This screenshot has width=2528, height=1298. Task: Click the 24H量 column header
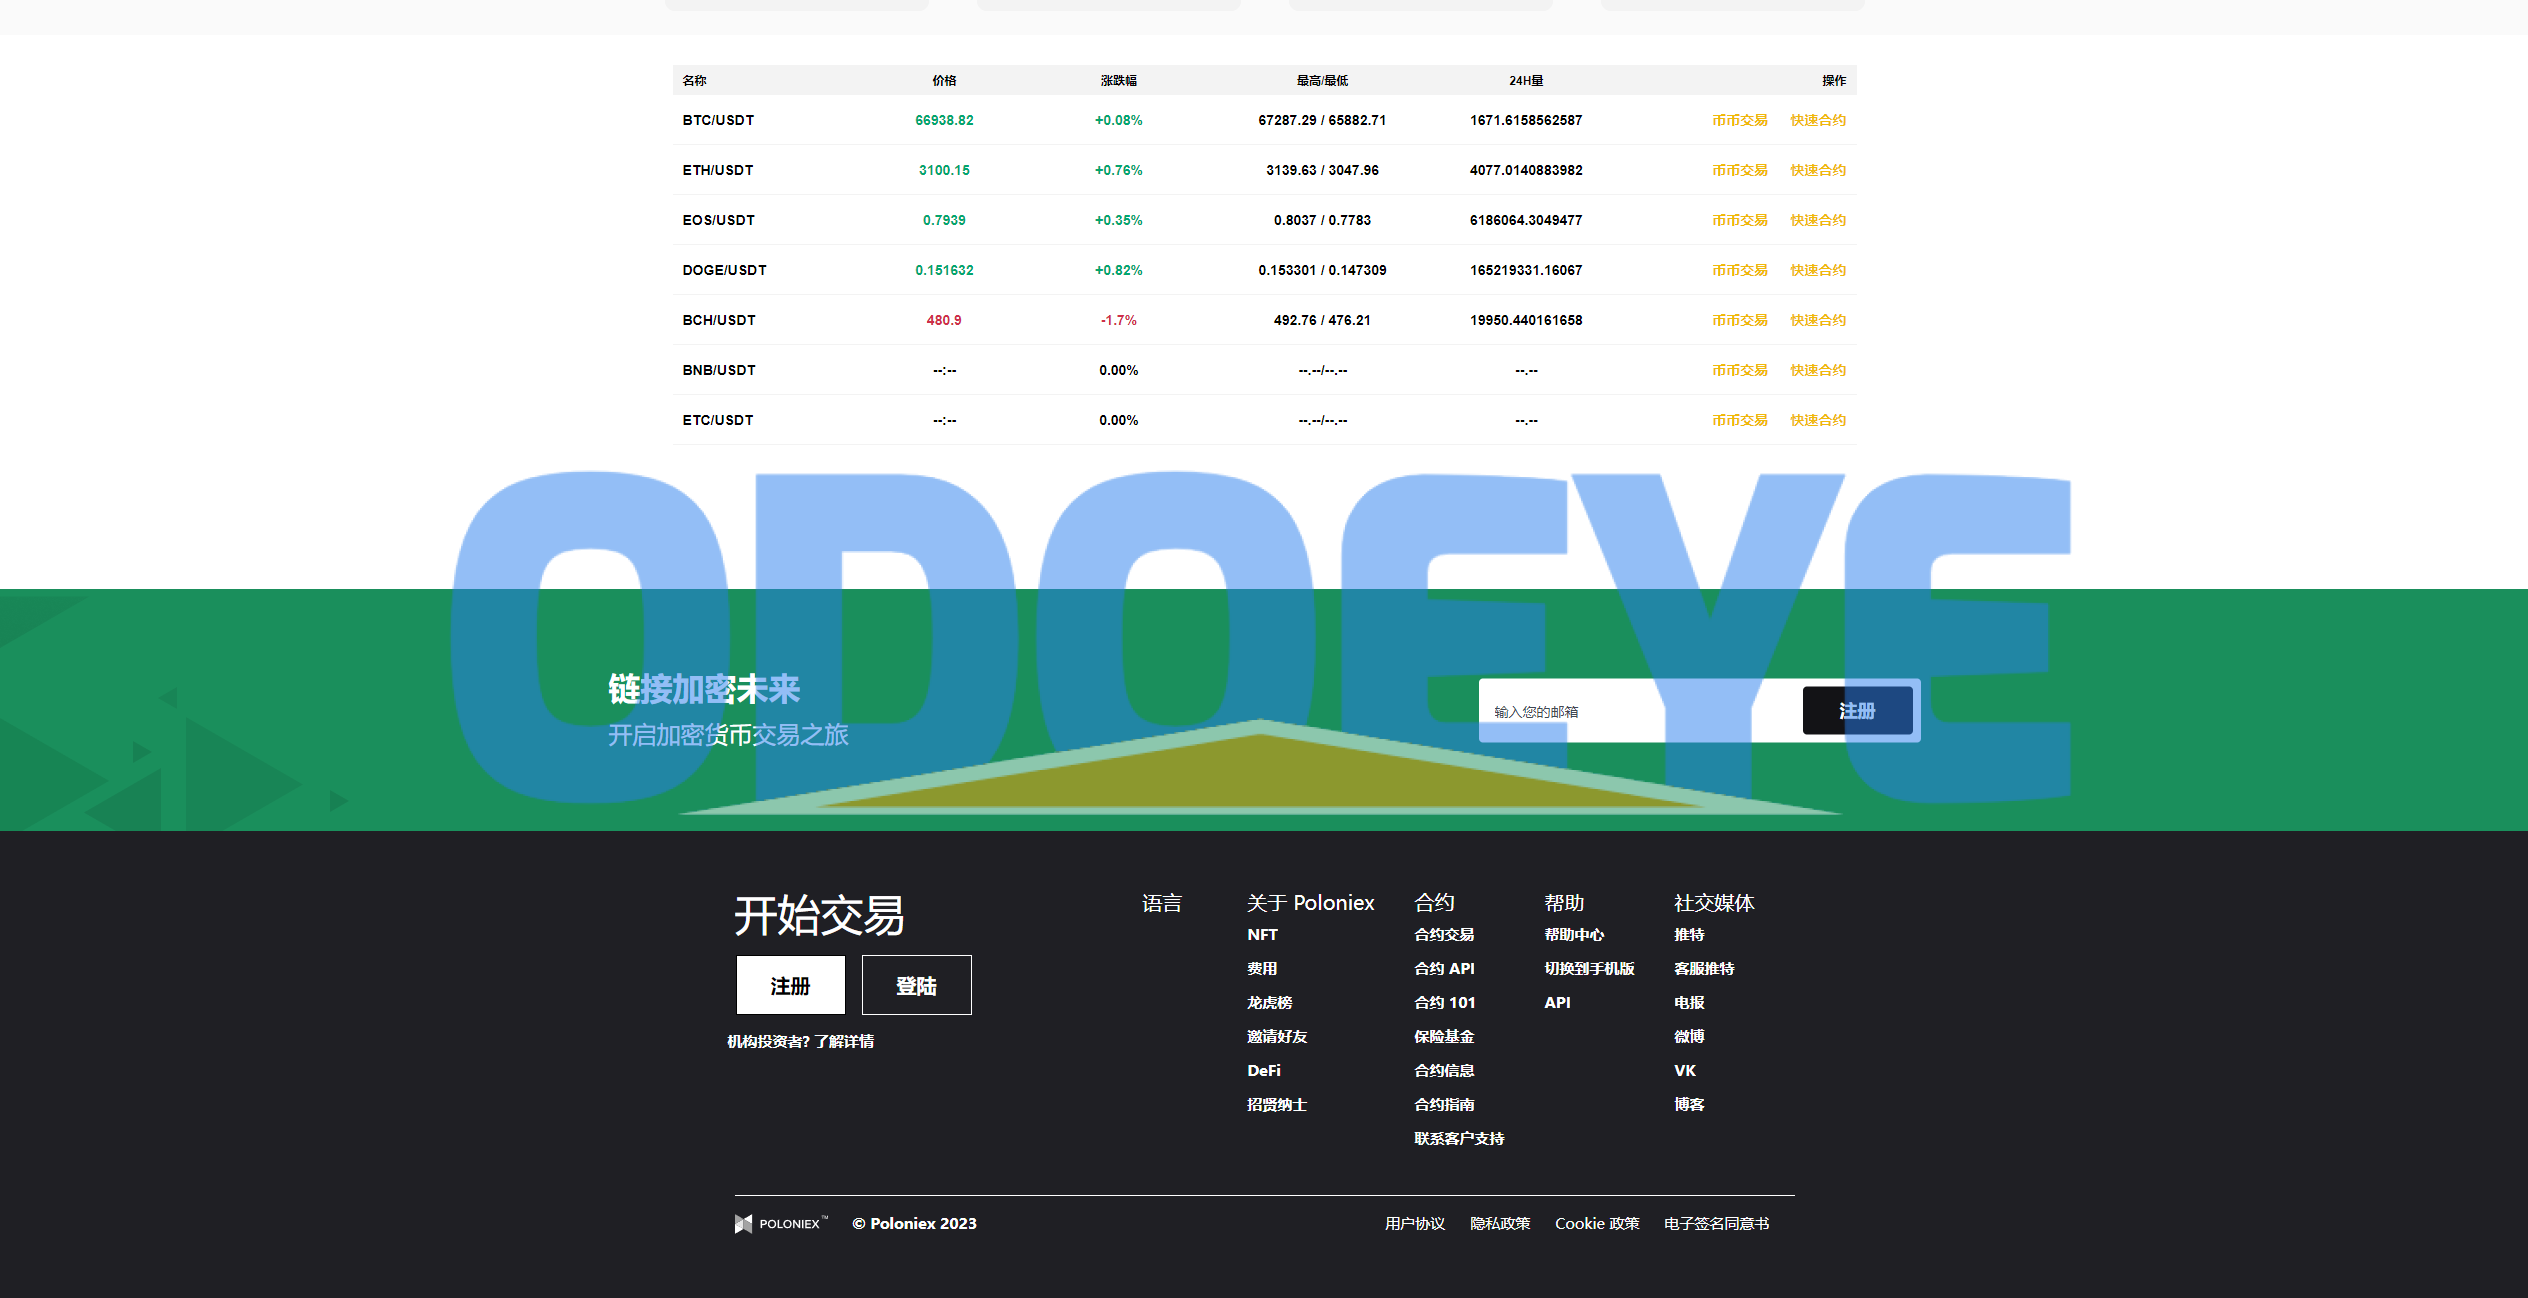1526,81
